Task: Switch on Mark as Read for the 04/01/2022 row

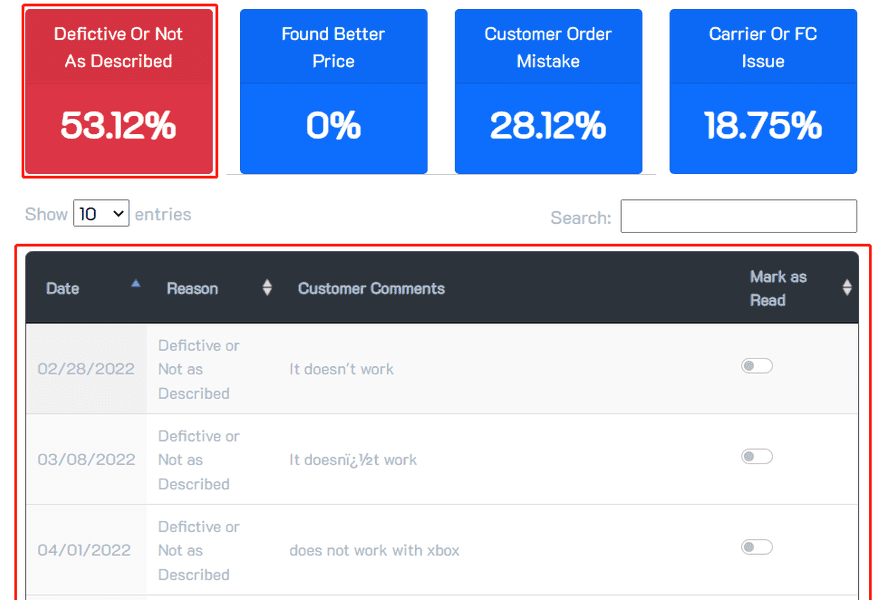Action: [x=757, y=547]
